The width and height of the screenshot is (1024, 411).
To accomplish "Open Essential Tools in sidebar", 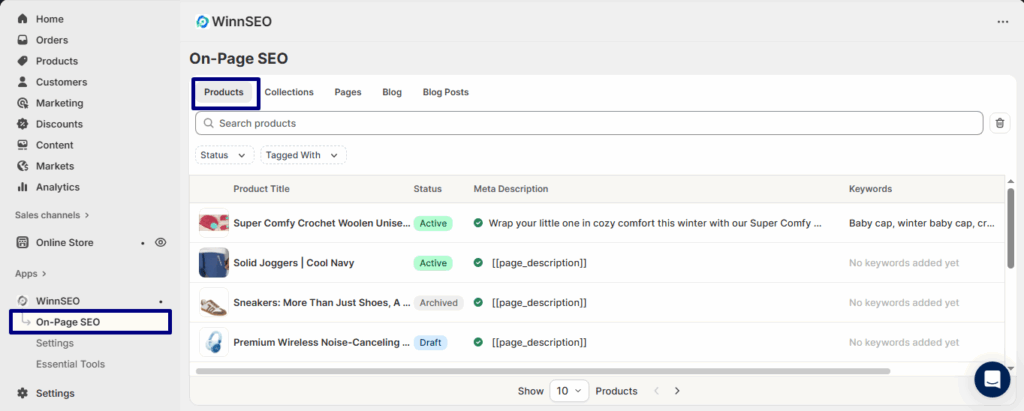I will pyautogui.click(x=71, y=364).
